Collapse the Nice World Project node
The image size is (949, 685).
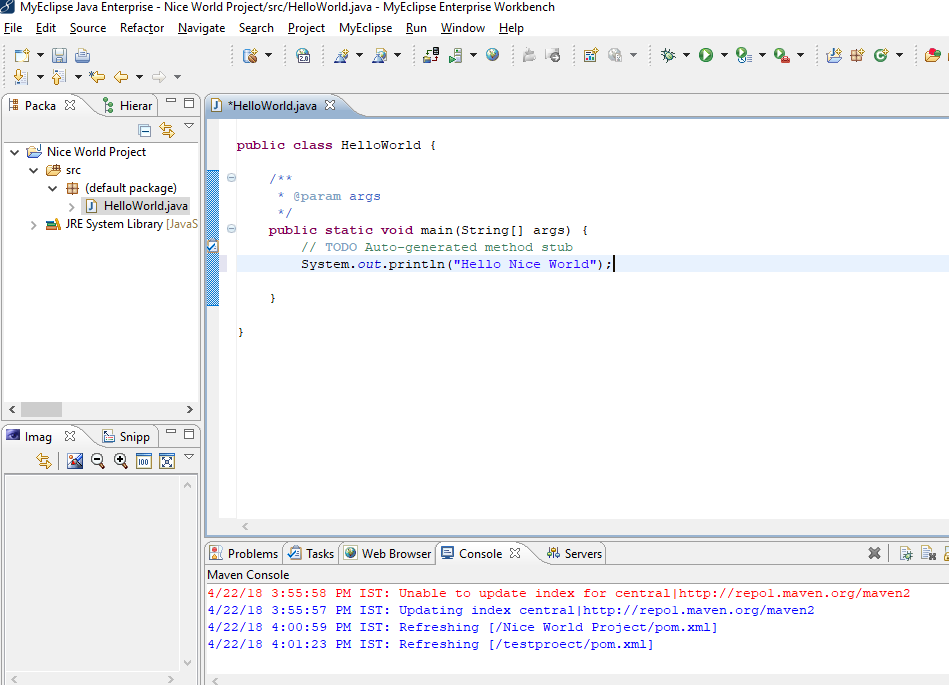(15, 152)
